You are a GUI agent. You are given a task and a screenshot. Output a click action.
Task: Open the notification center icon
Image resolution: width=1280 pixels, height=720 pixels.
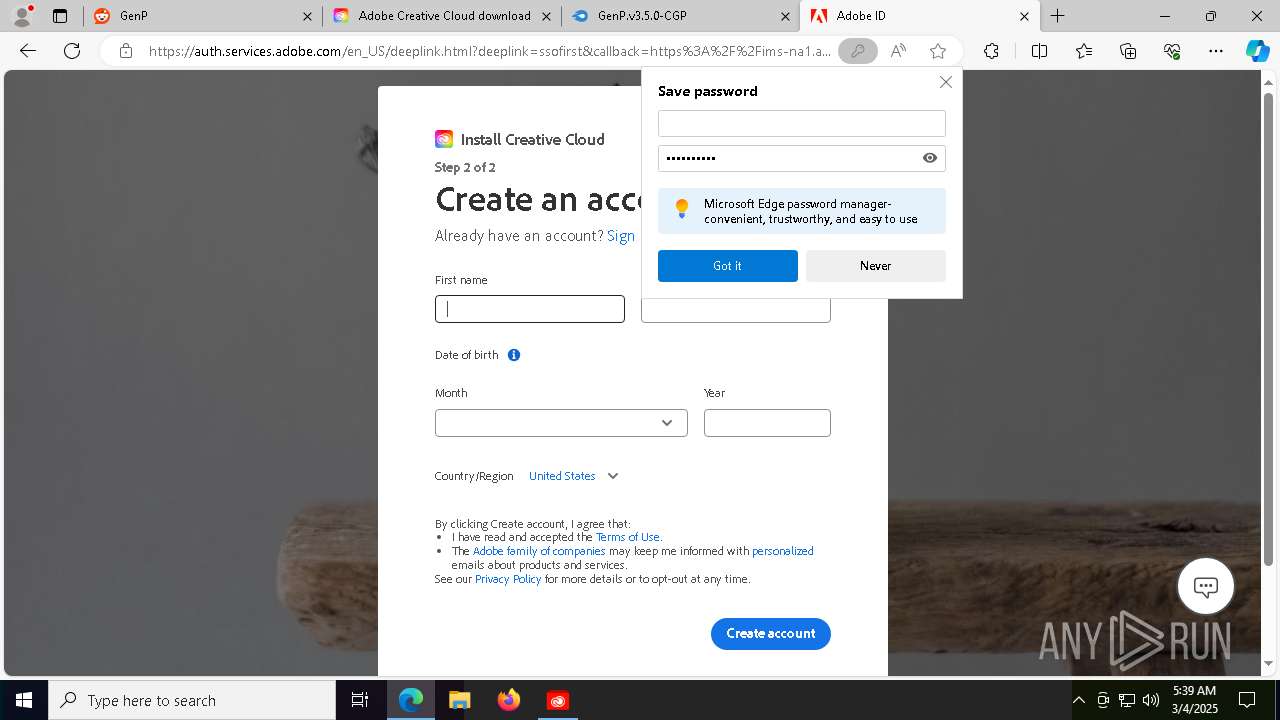coord(1247,700)
